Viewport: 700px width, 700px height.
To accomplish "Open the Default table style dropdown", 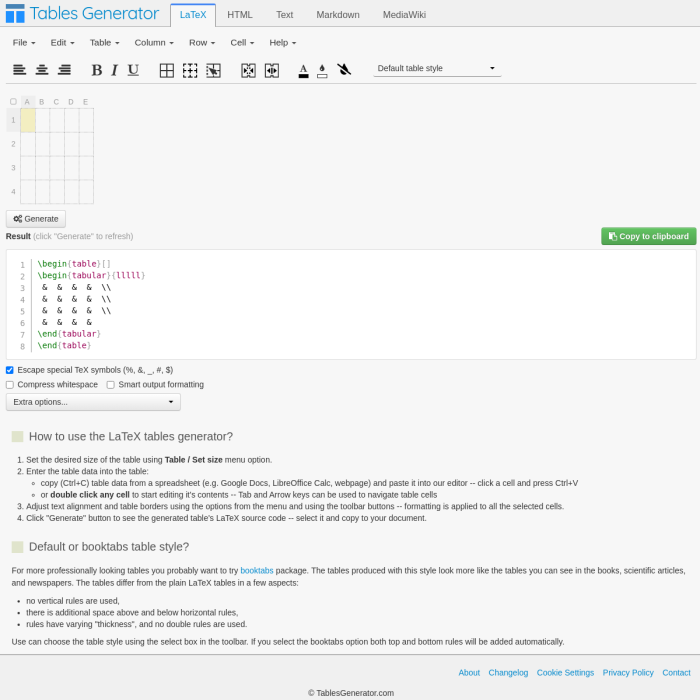I will 437,69.
